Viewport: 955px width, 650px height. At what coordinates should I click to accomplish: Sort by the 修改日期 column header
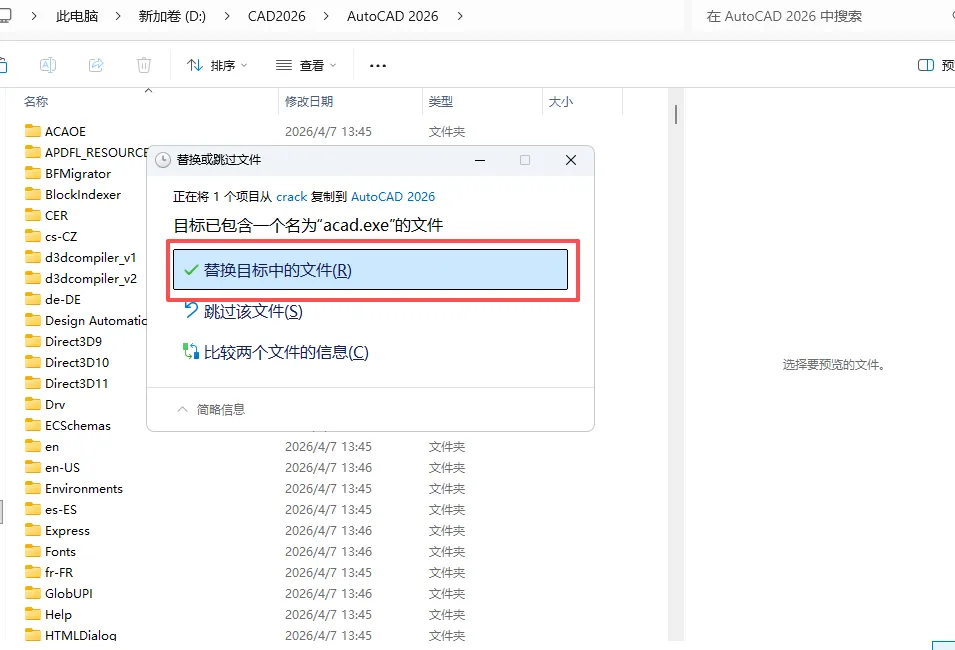(309, 102)
